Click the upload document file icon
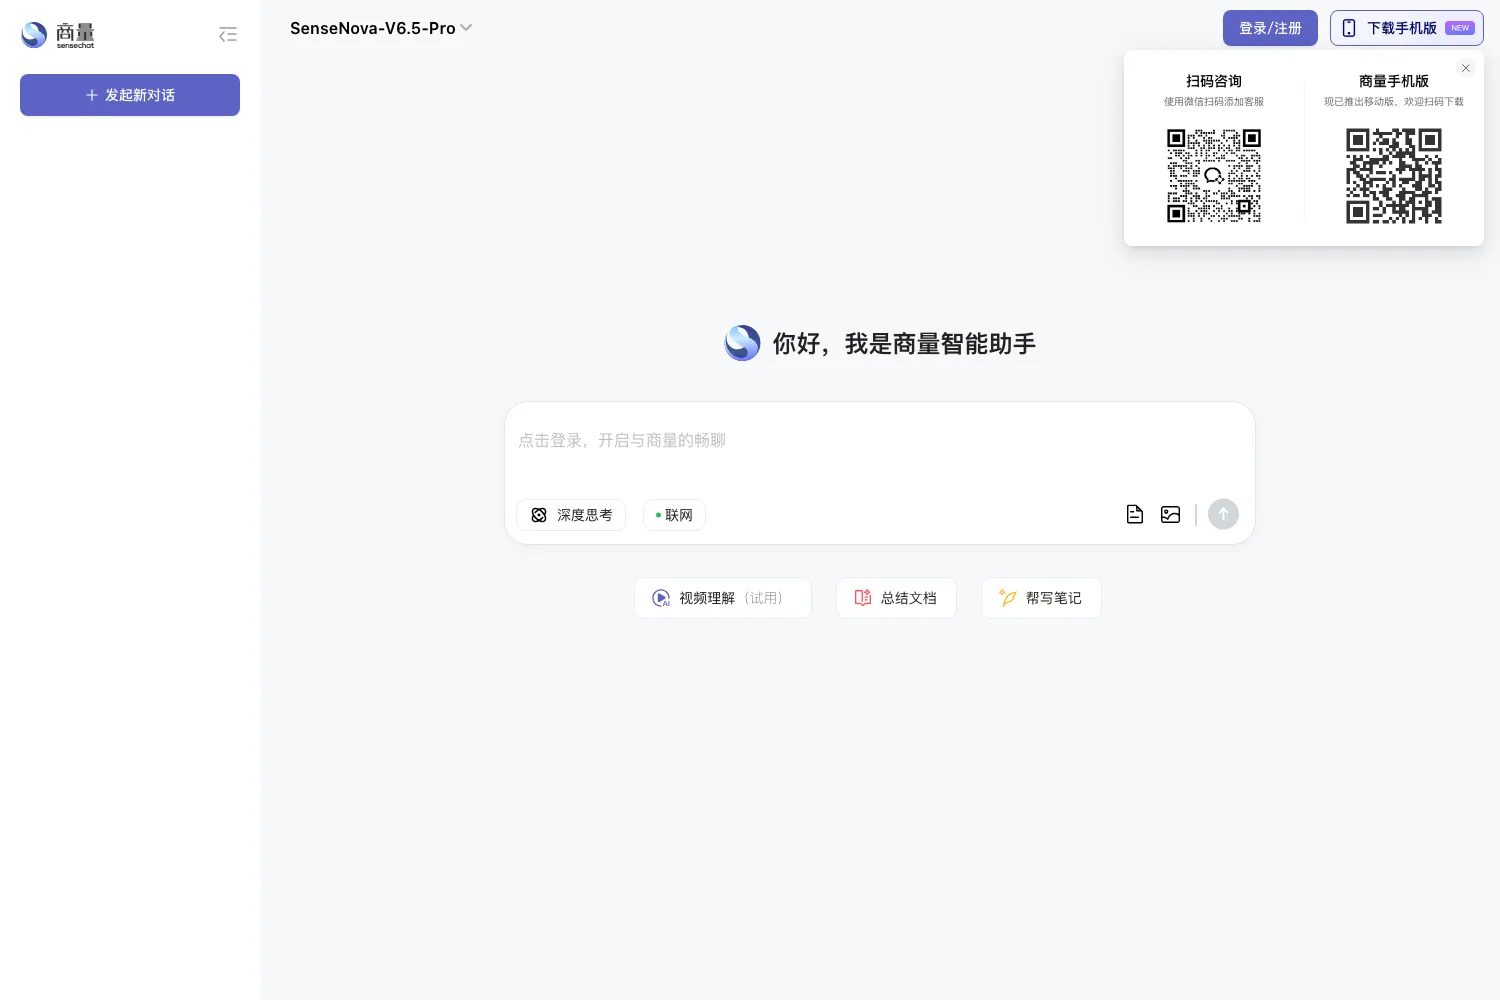The image size is (1500, 1000). (x=1135, y=514)
